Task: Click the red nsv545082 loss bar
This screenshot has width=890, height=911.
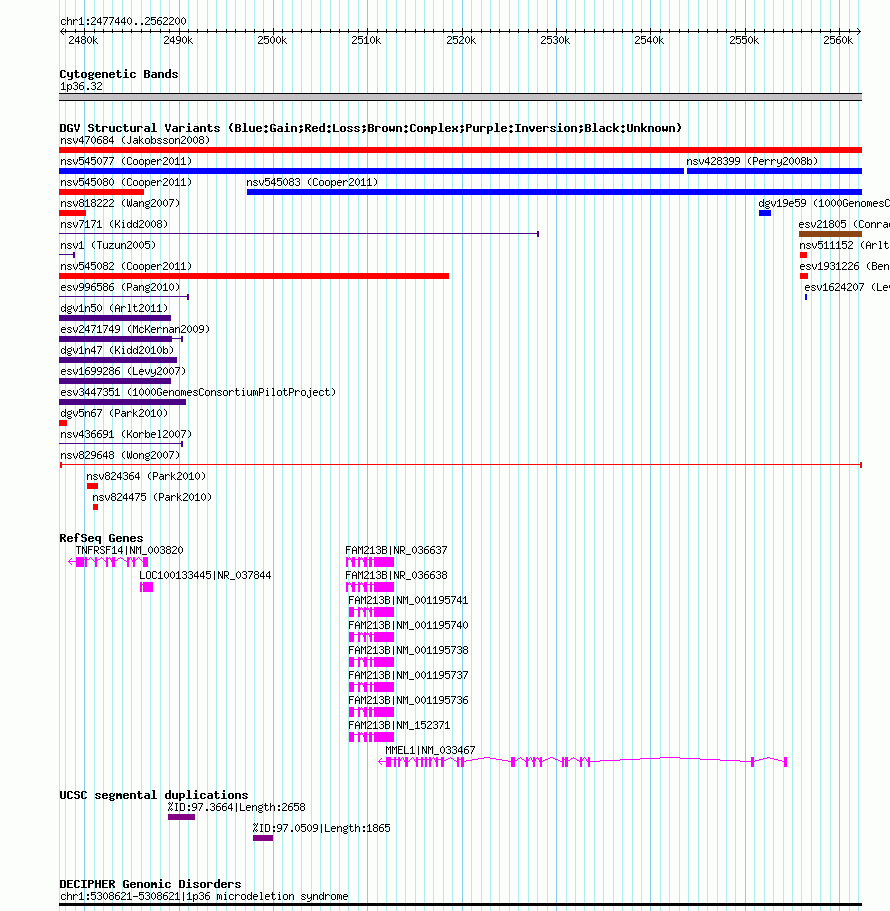Action: [x=254, y=276]
